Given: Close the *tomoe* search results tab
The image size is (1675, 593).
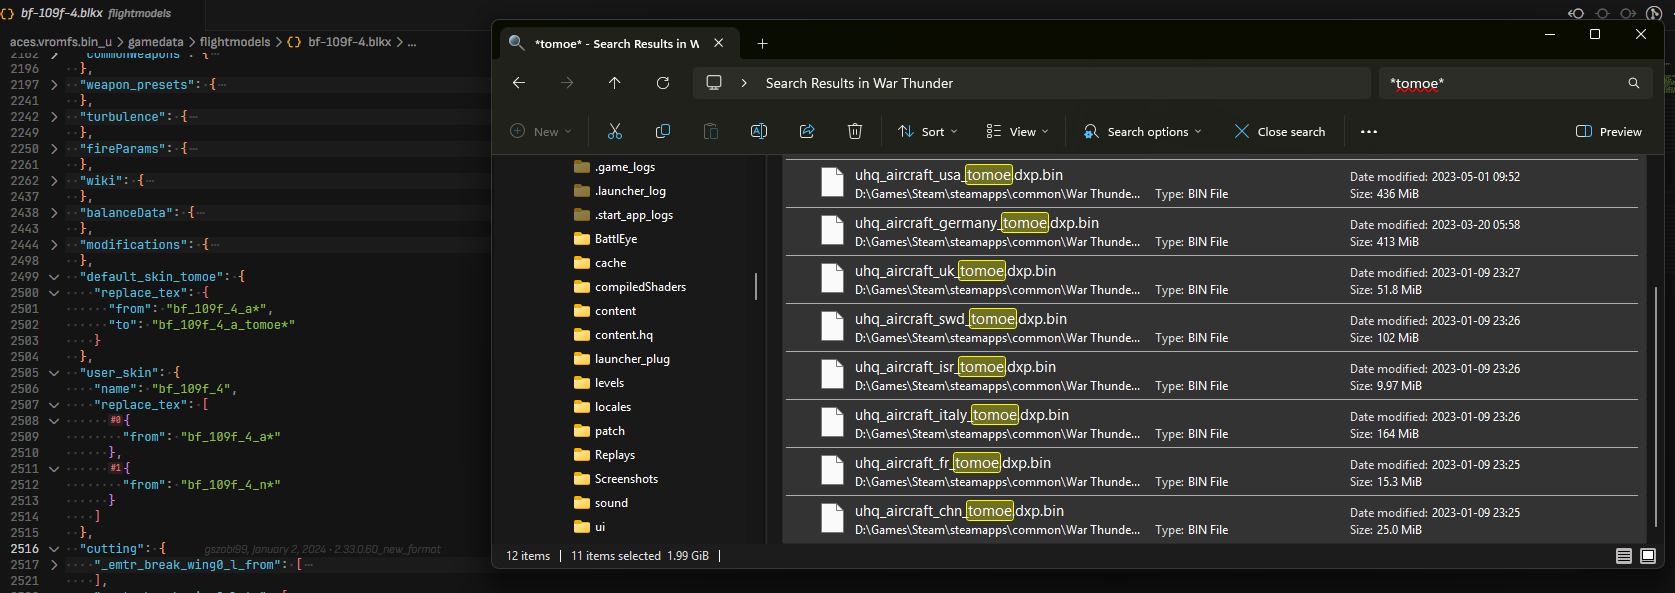Looking at the screenshot, I should click(719, 43).
